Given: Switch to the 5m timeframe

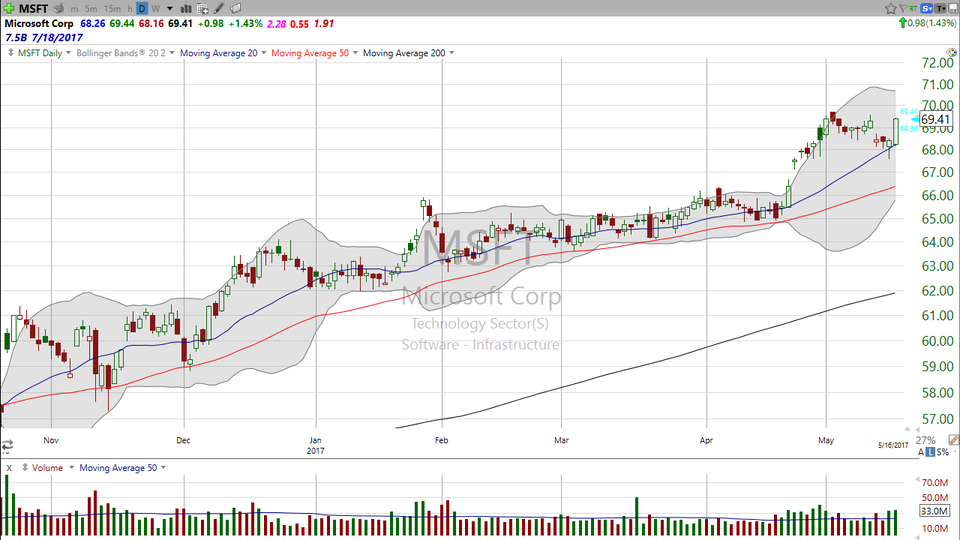Looking at the screenshot, I should coord(91,9).
